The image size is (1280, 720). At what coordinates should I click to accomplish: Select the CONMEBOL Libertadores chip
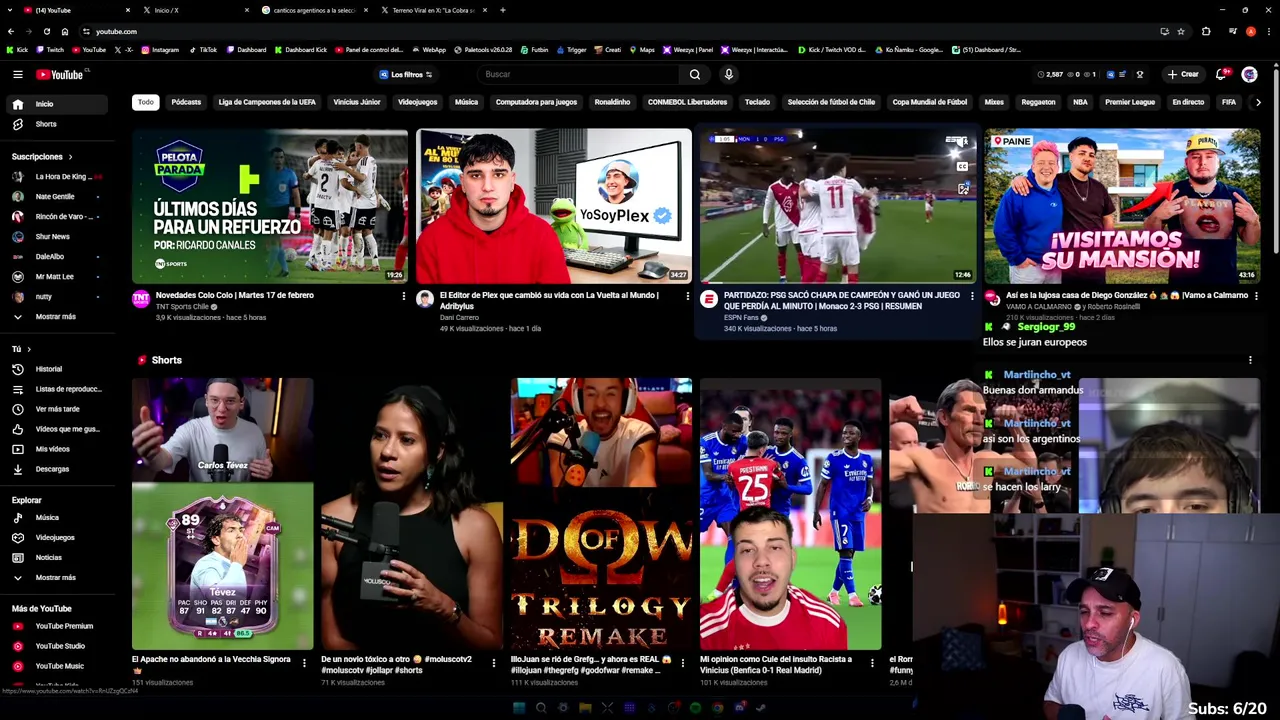click(687, 102)
